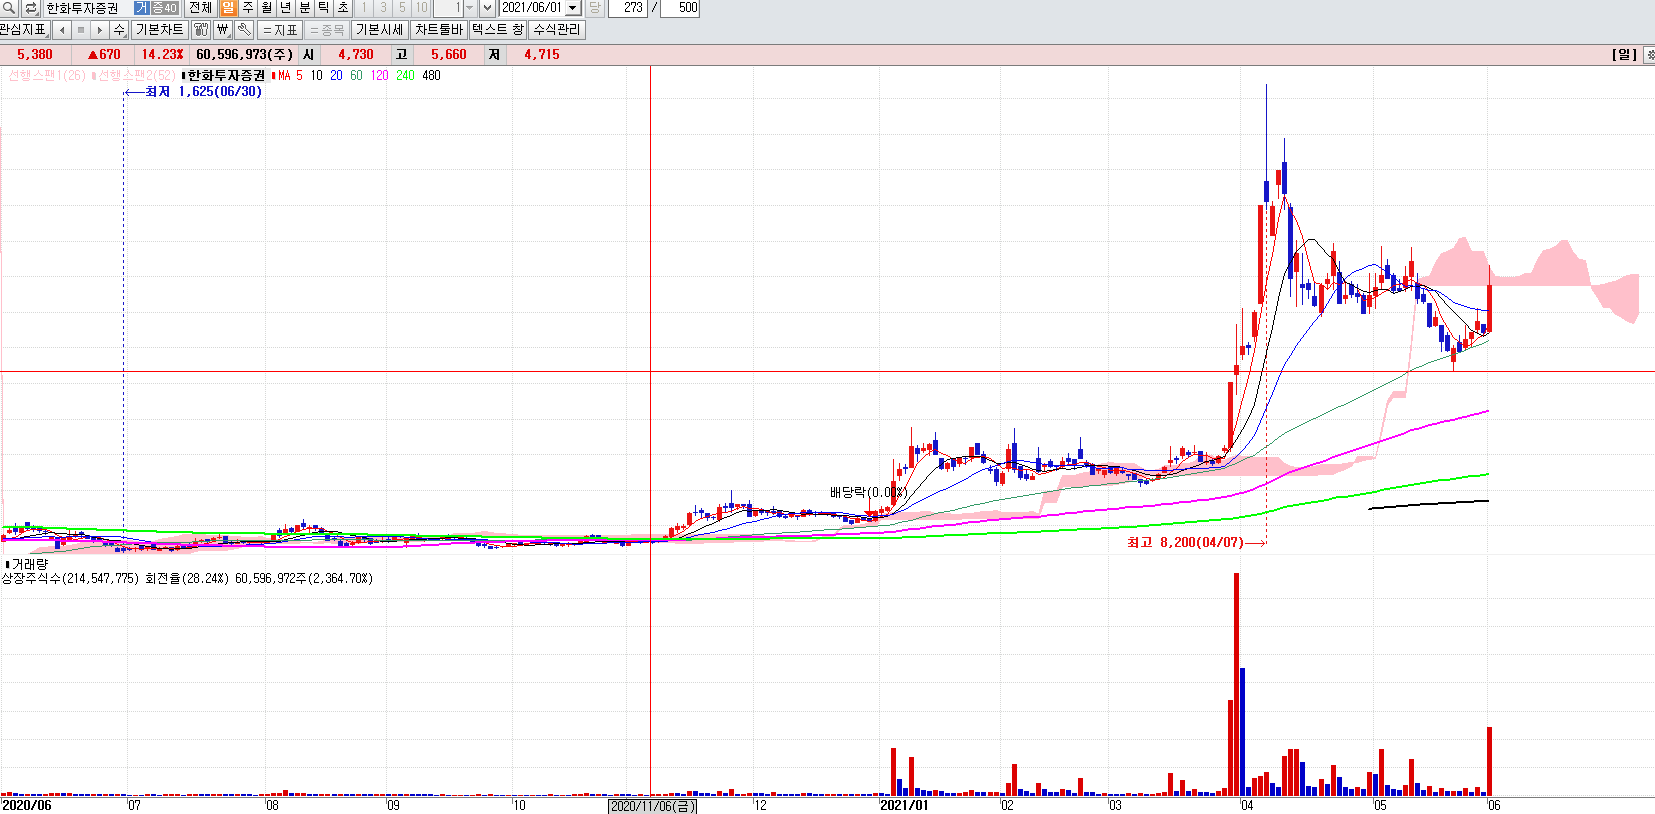The width and height of the screenshot is (1655, 814).
Task: Click the stop square button
Action: click(81, 30)
